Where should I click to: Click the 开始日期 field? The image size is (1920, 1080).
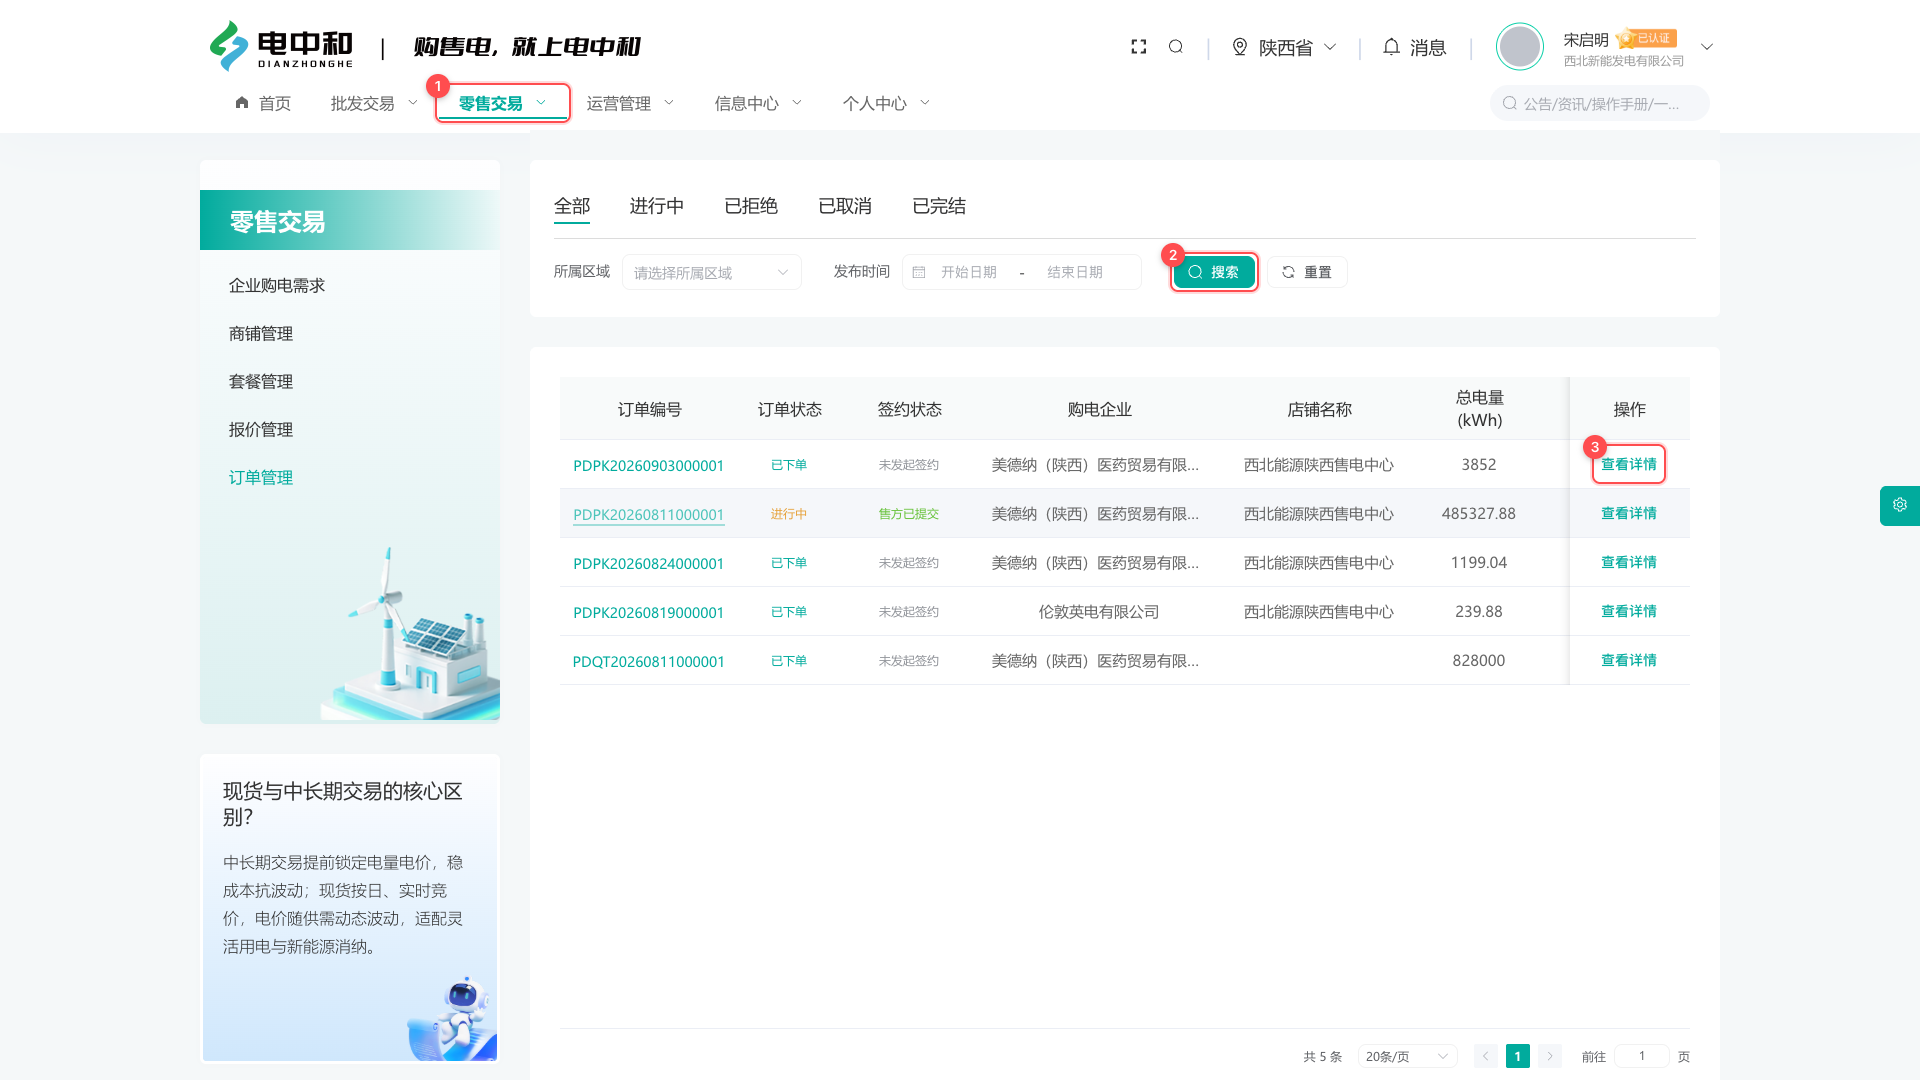(968, 272)
